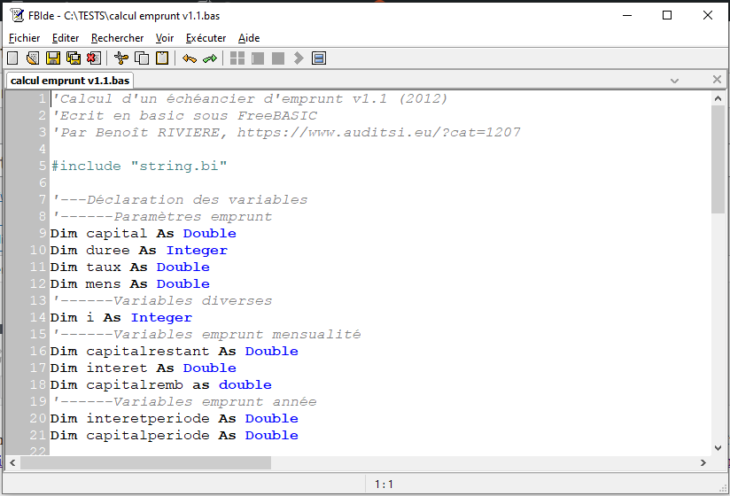Image resolution: width=730 pixels, height=496 pixels.
Task: Click the Open file toolbar icon
Action: (x=33, y=59)
